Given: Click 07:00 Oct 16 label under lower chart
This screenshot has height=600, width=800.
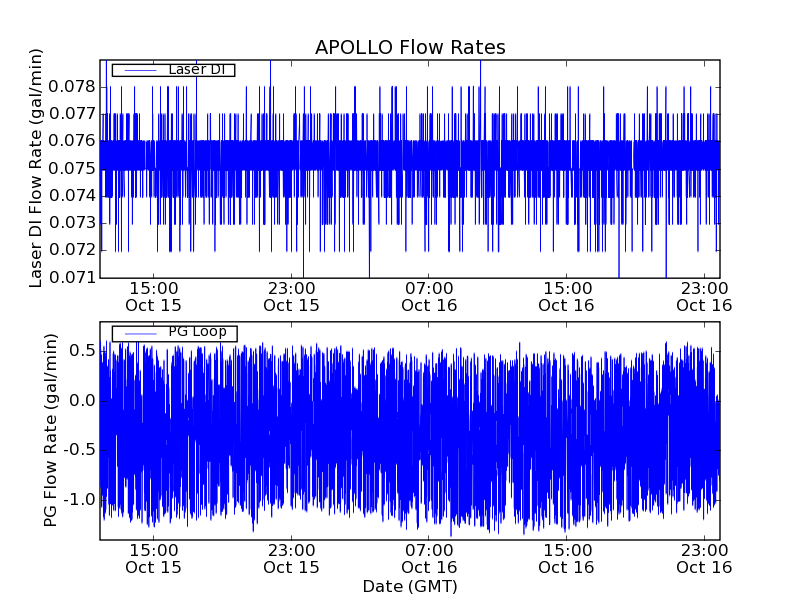Looking at the screenshot, I should click(430, 558).
